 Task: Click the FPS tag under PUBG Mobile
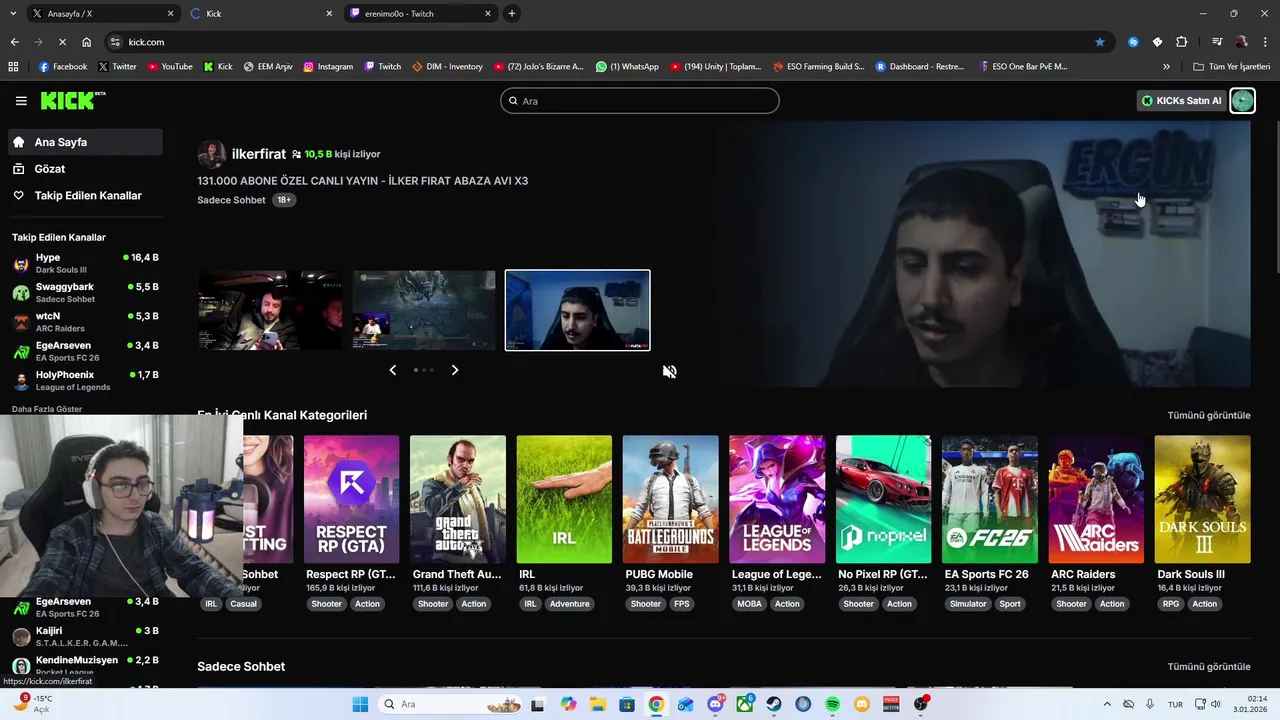(x=682, y=604)
